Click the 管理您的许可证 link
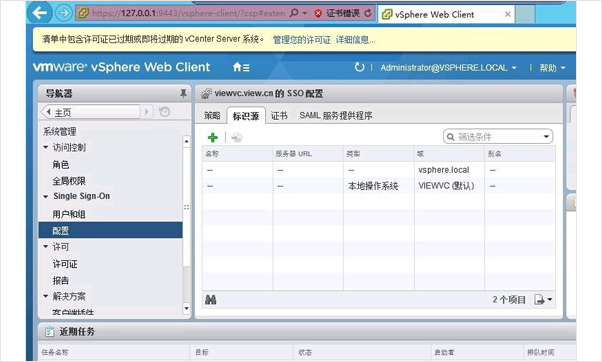 [x=301, y=40]
